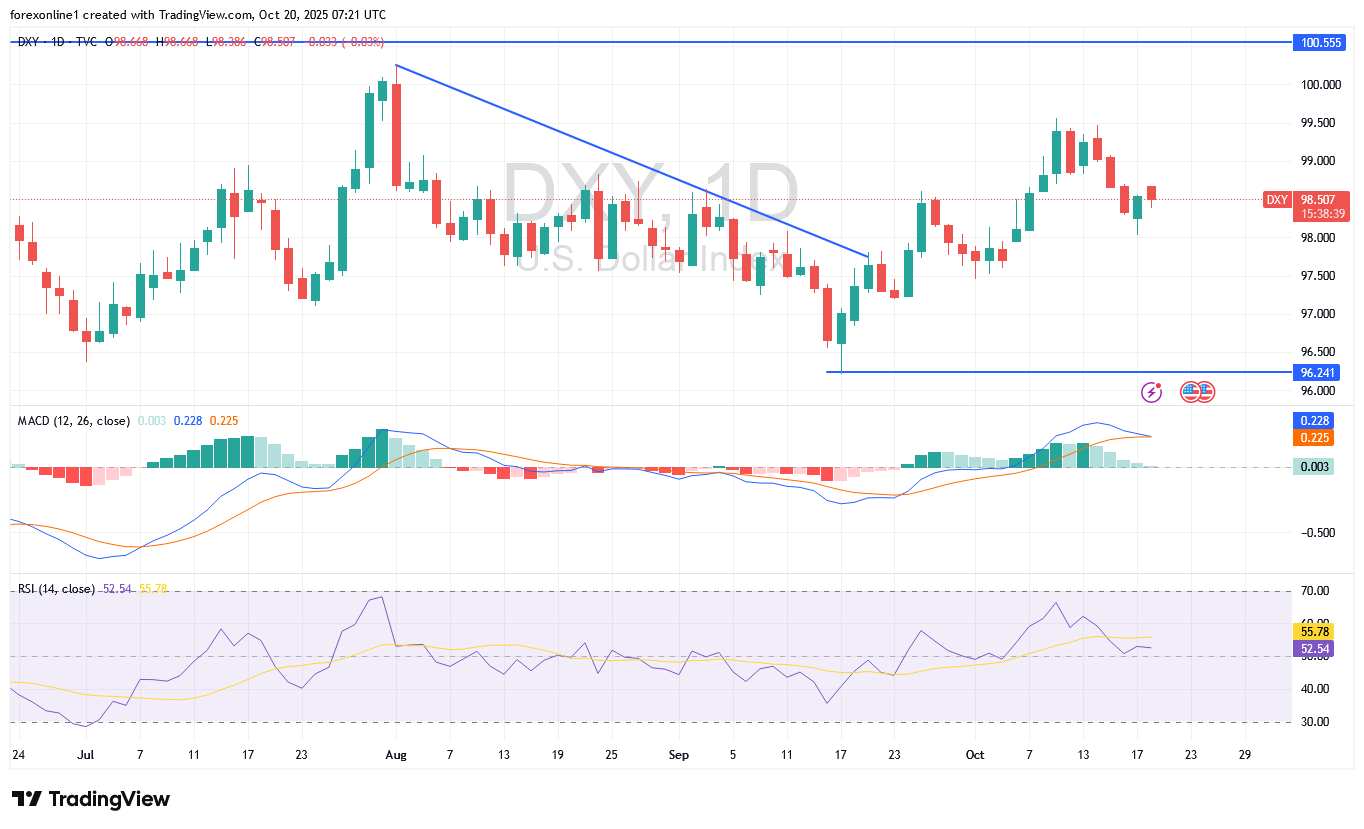Select the 100.555 horizontal line price label
Viewport: 1364px width, 829px height.
1320,43
